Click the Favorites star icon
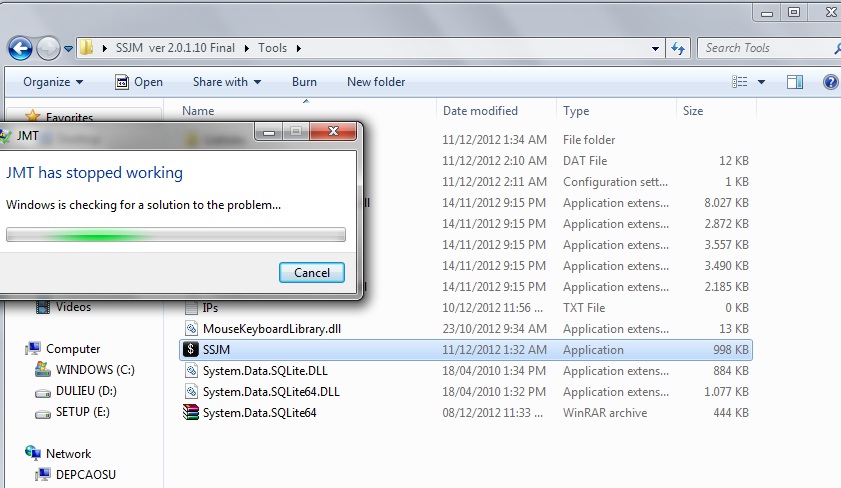This screenshot has height=488, width=841. click(33, 116)
